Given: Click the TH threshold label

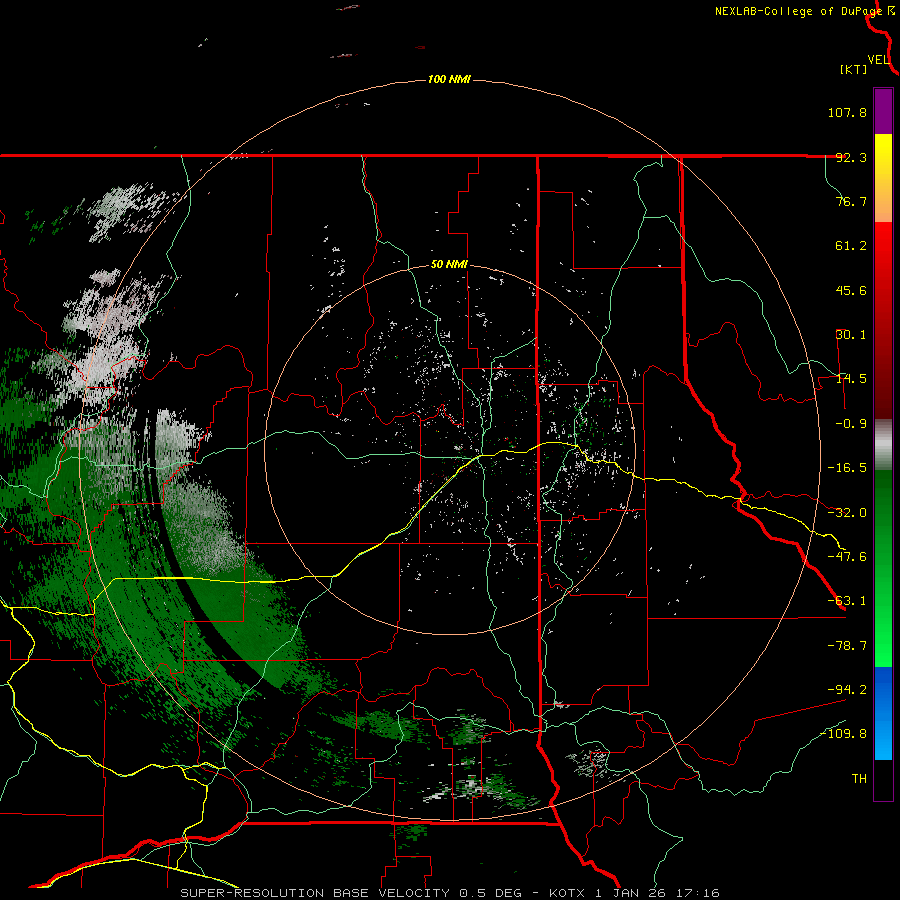Looking at the screenshot, I should [x=859, y=779].
